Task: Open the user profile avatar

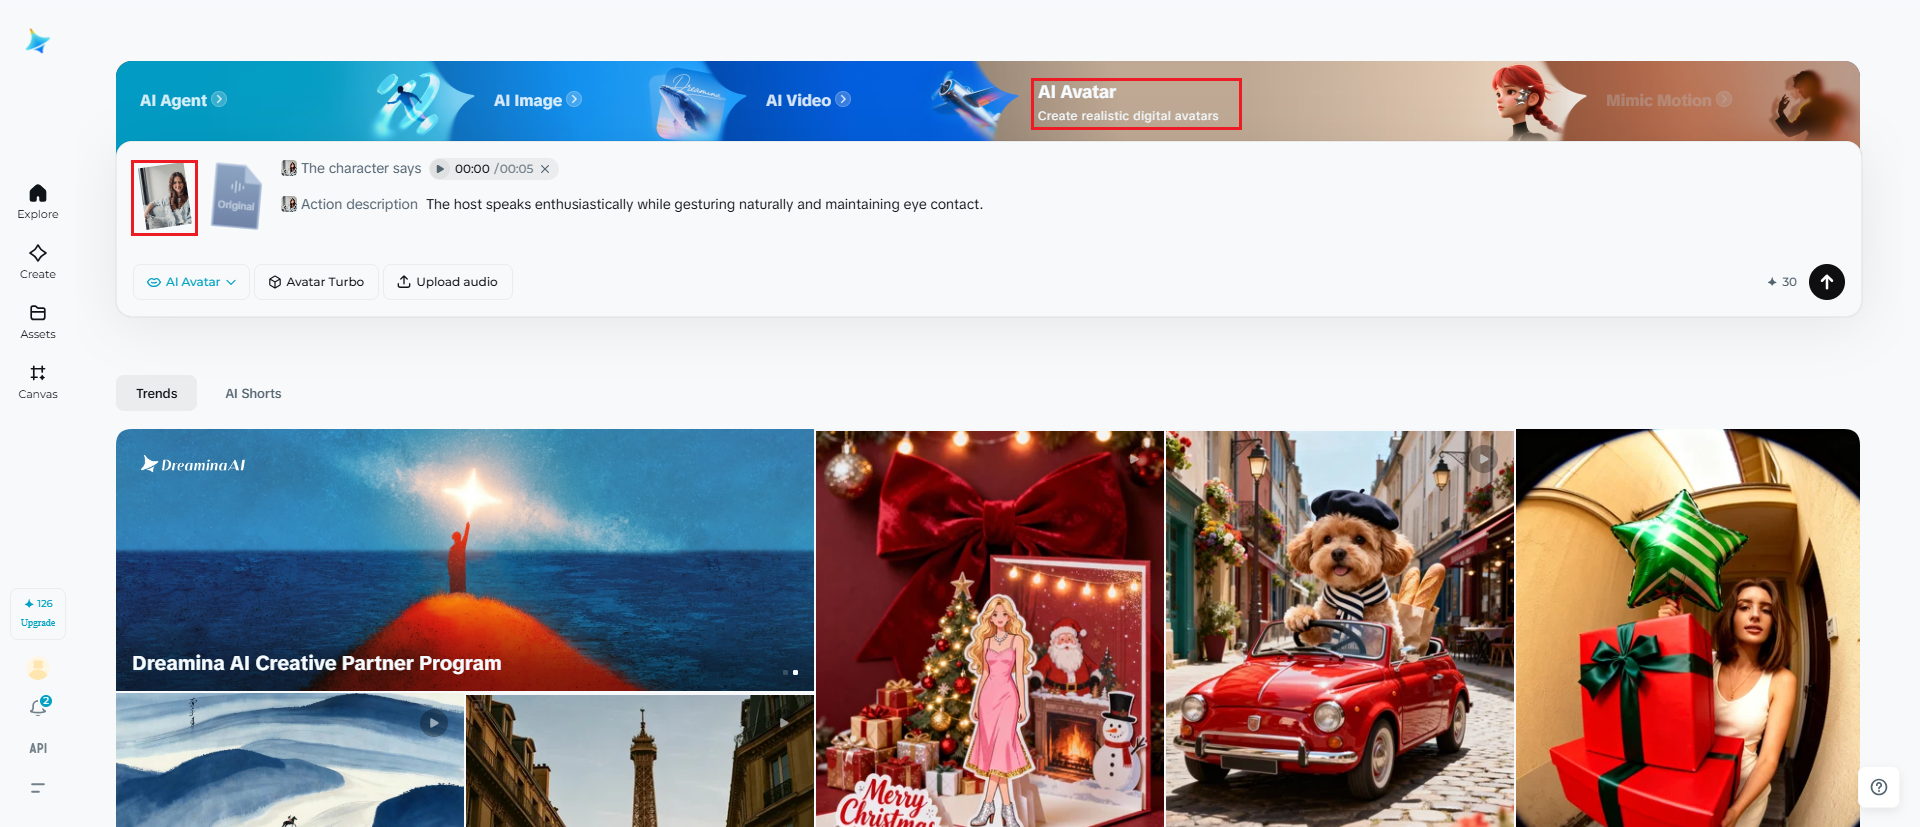Action: (38, 669)
